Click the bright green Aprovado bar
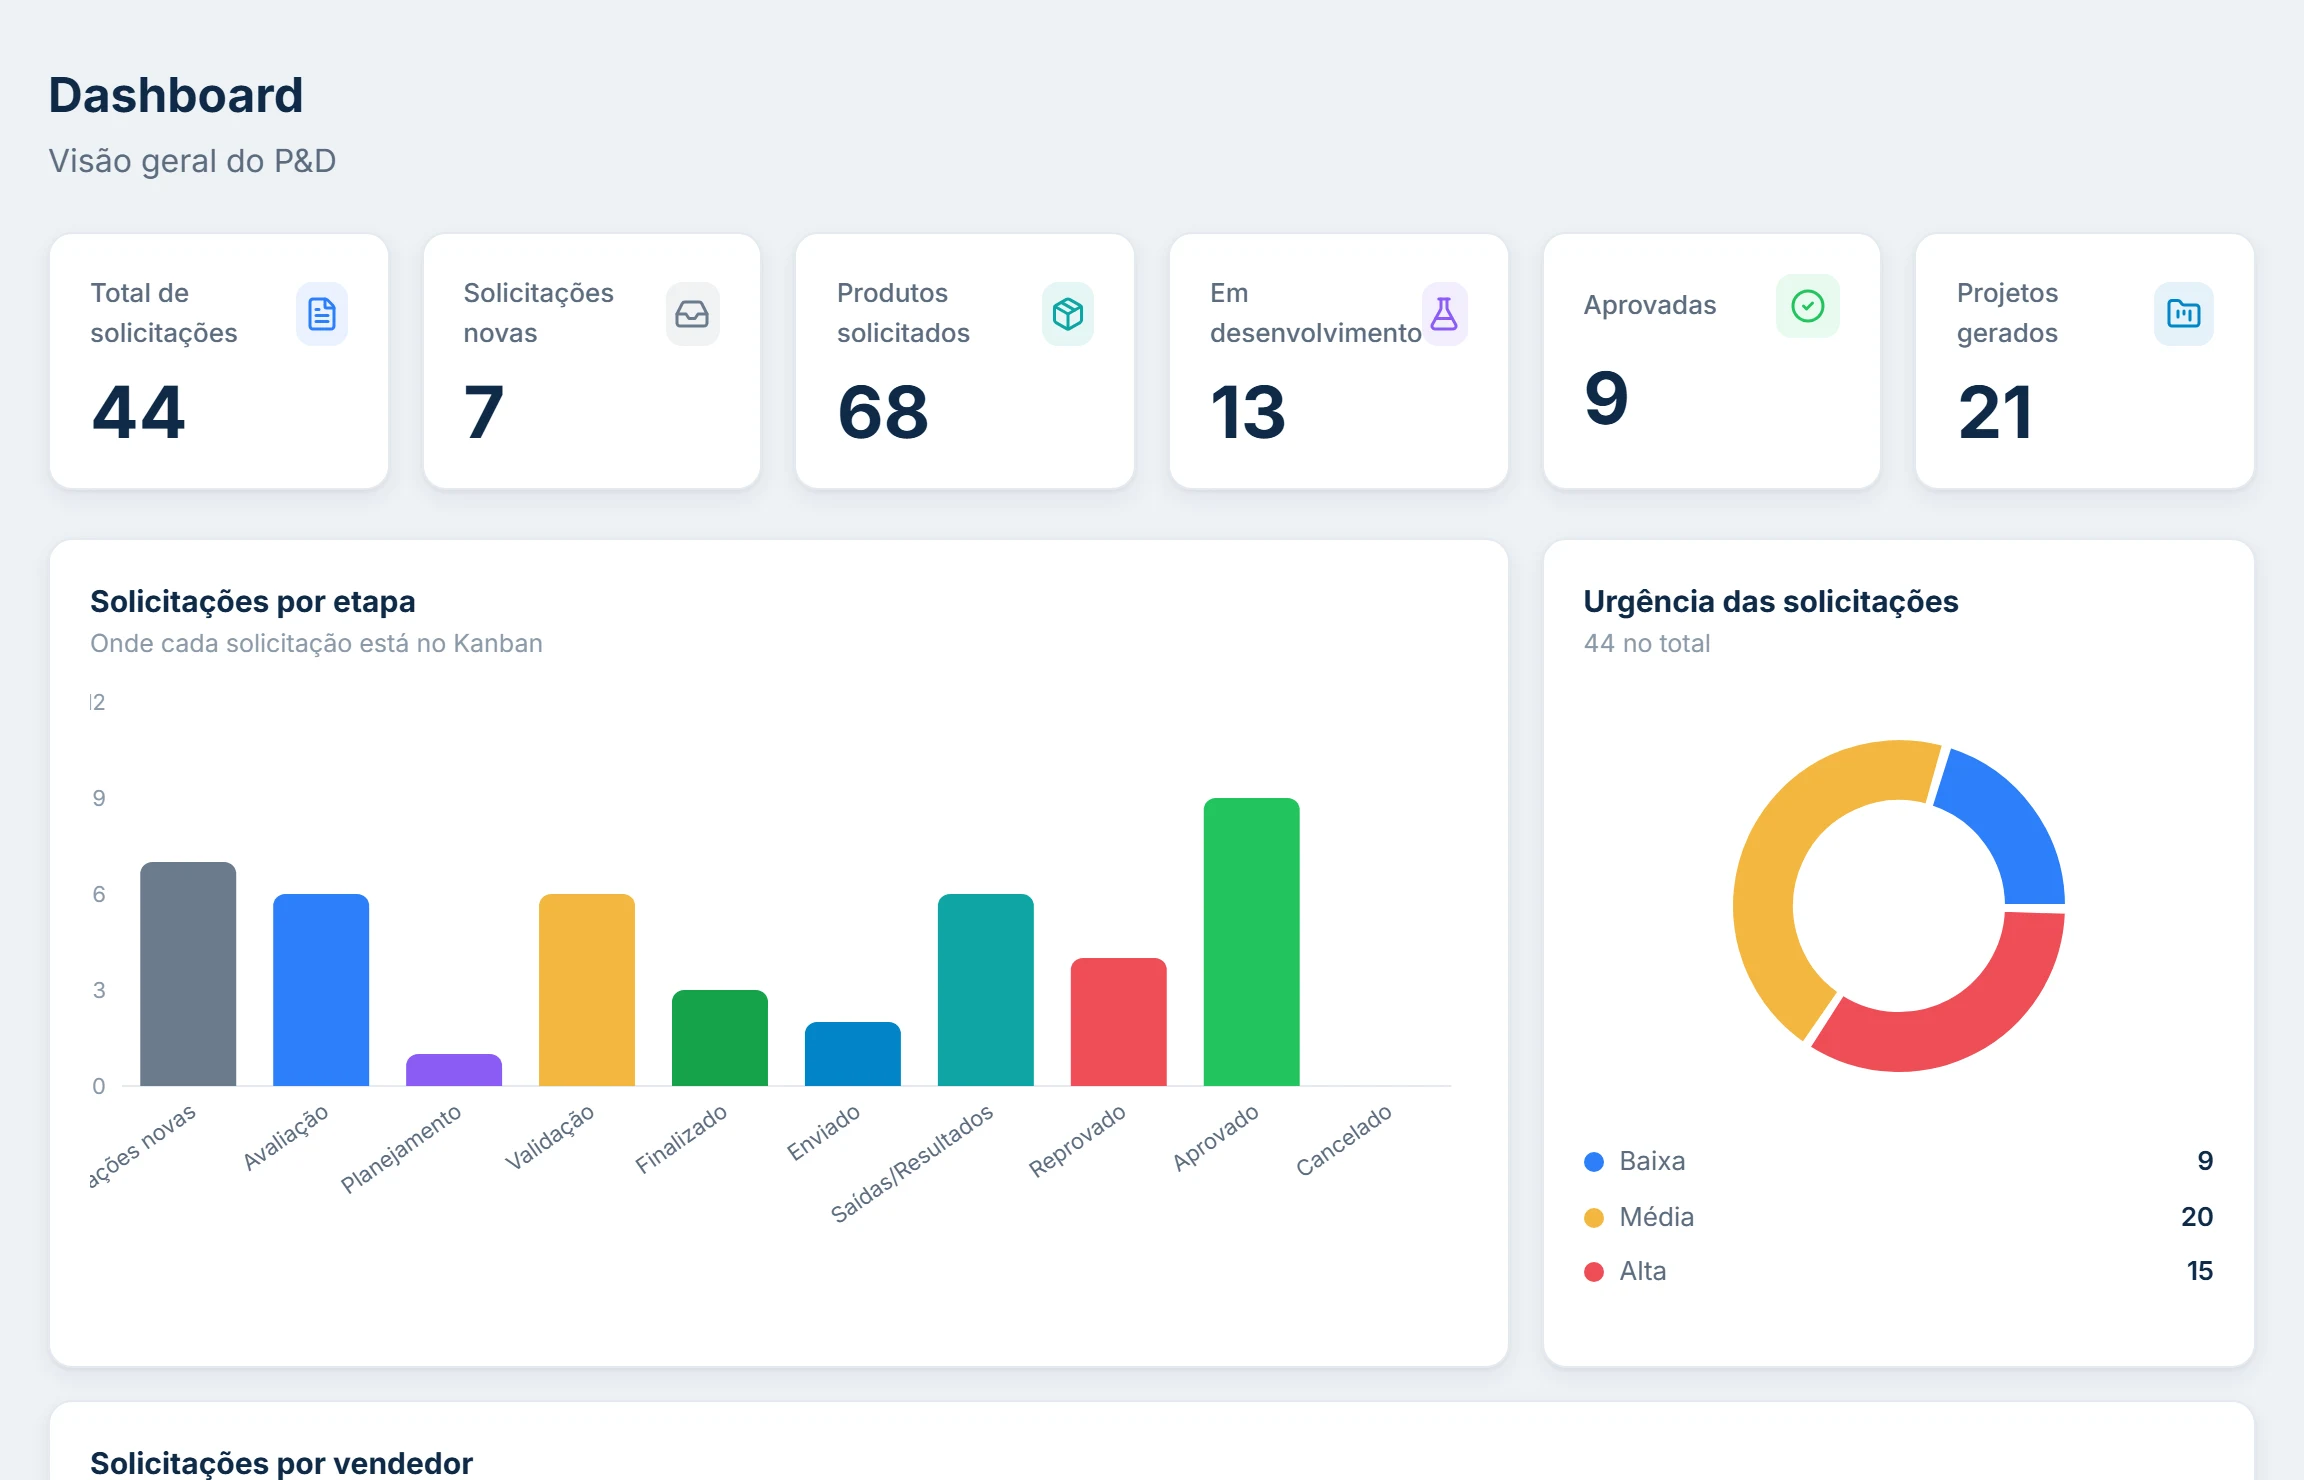The width and height of the screenshot is (2304, 1480). click(x=1252, y=942)
